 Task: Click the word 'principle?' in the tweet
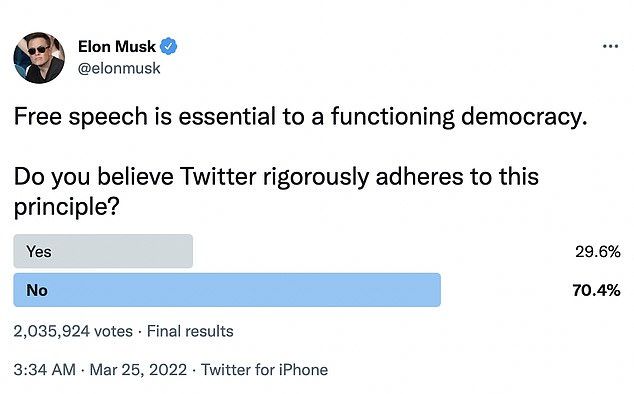click(x=67, y=208)
